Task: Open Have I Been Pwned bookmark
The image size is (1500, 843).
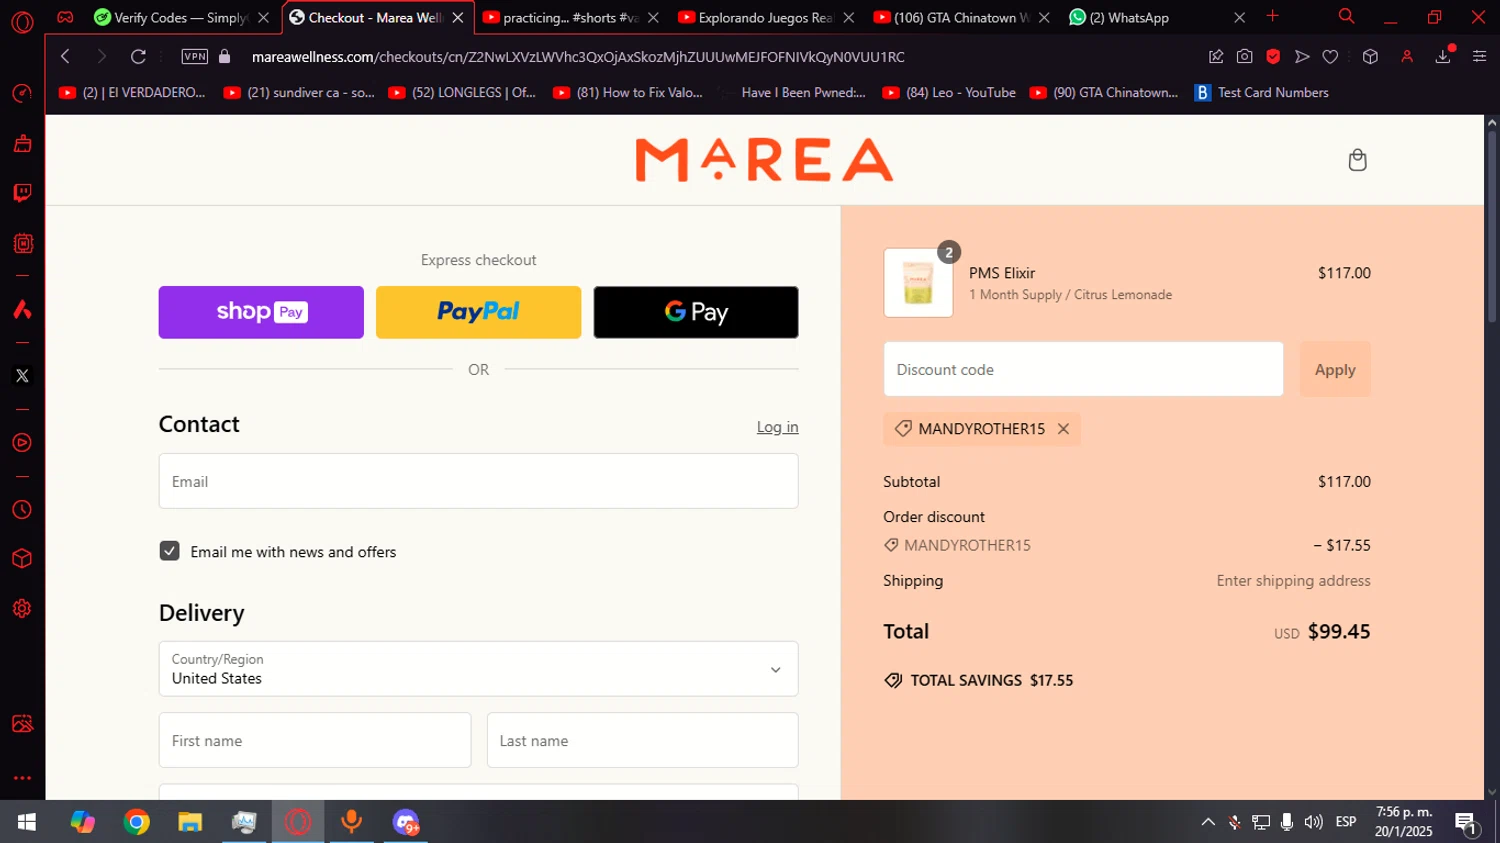Action: click(794, 92)
